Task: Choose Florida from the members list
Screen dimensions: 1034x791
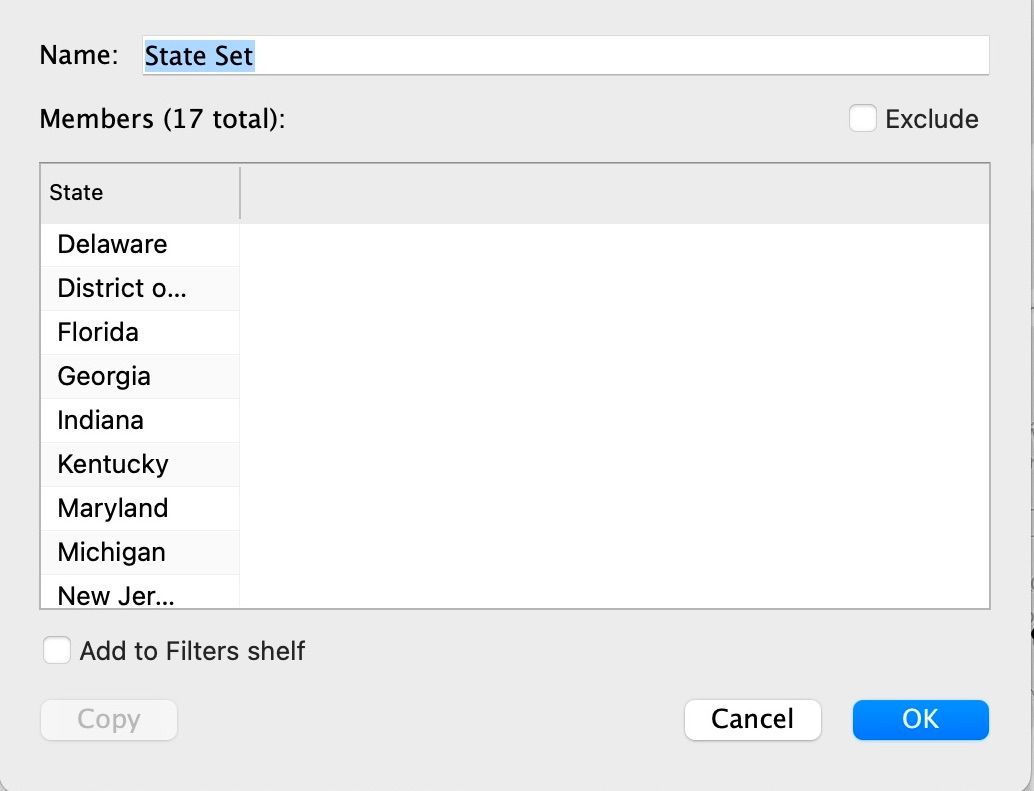Action: (x=98, y=332)
